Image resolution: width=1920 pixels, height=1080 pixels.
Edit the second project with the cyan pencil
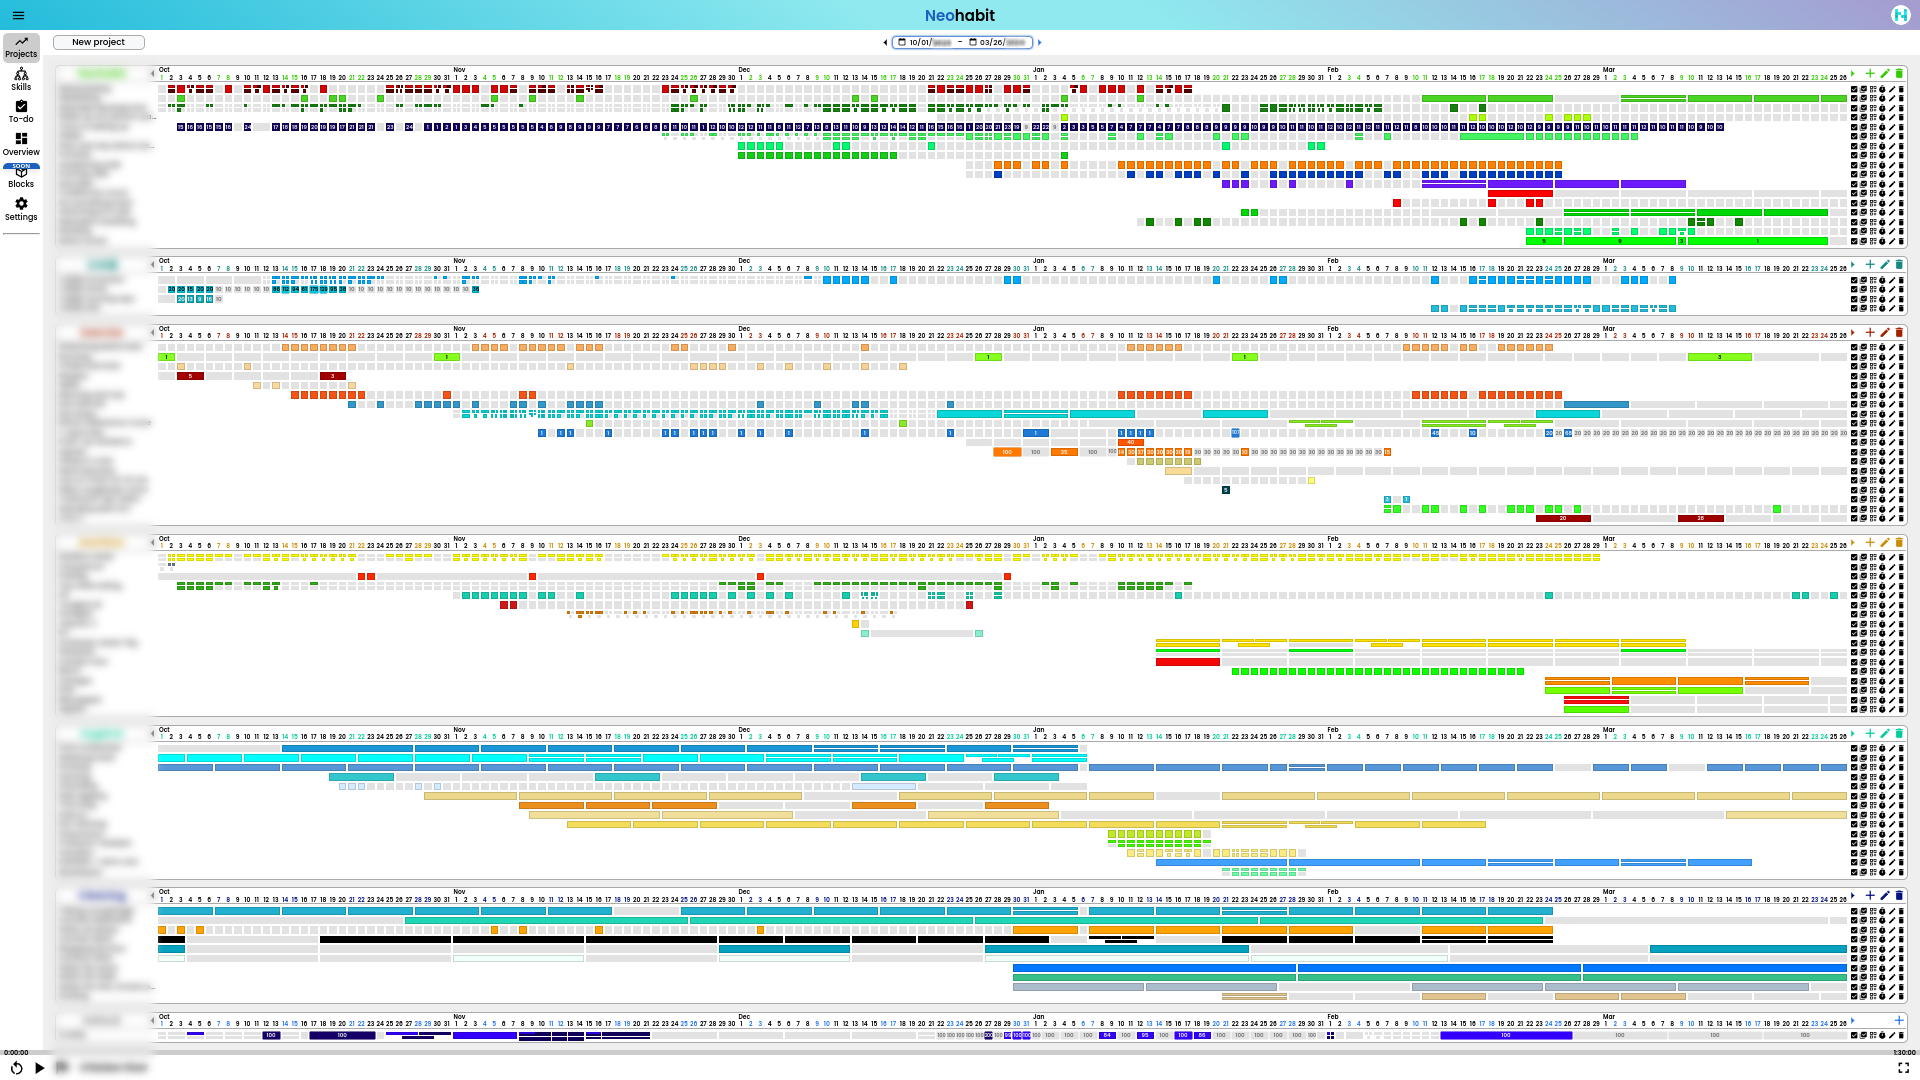[1885, 264]
